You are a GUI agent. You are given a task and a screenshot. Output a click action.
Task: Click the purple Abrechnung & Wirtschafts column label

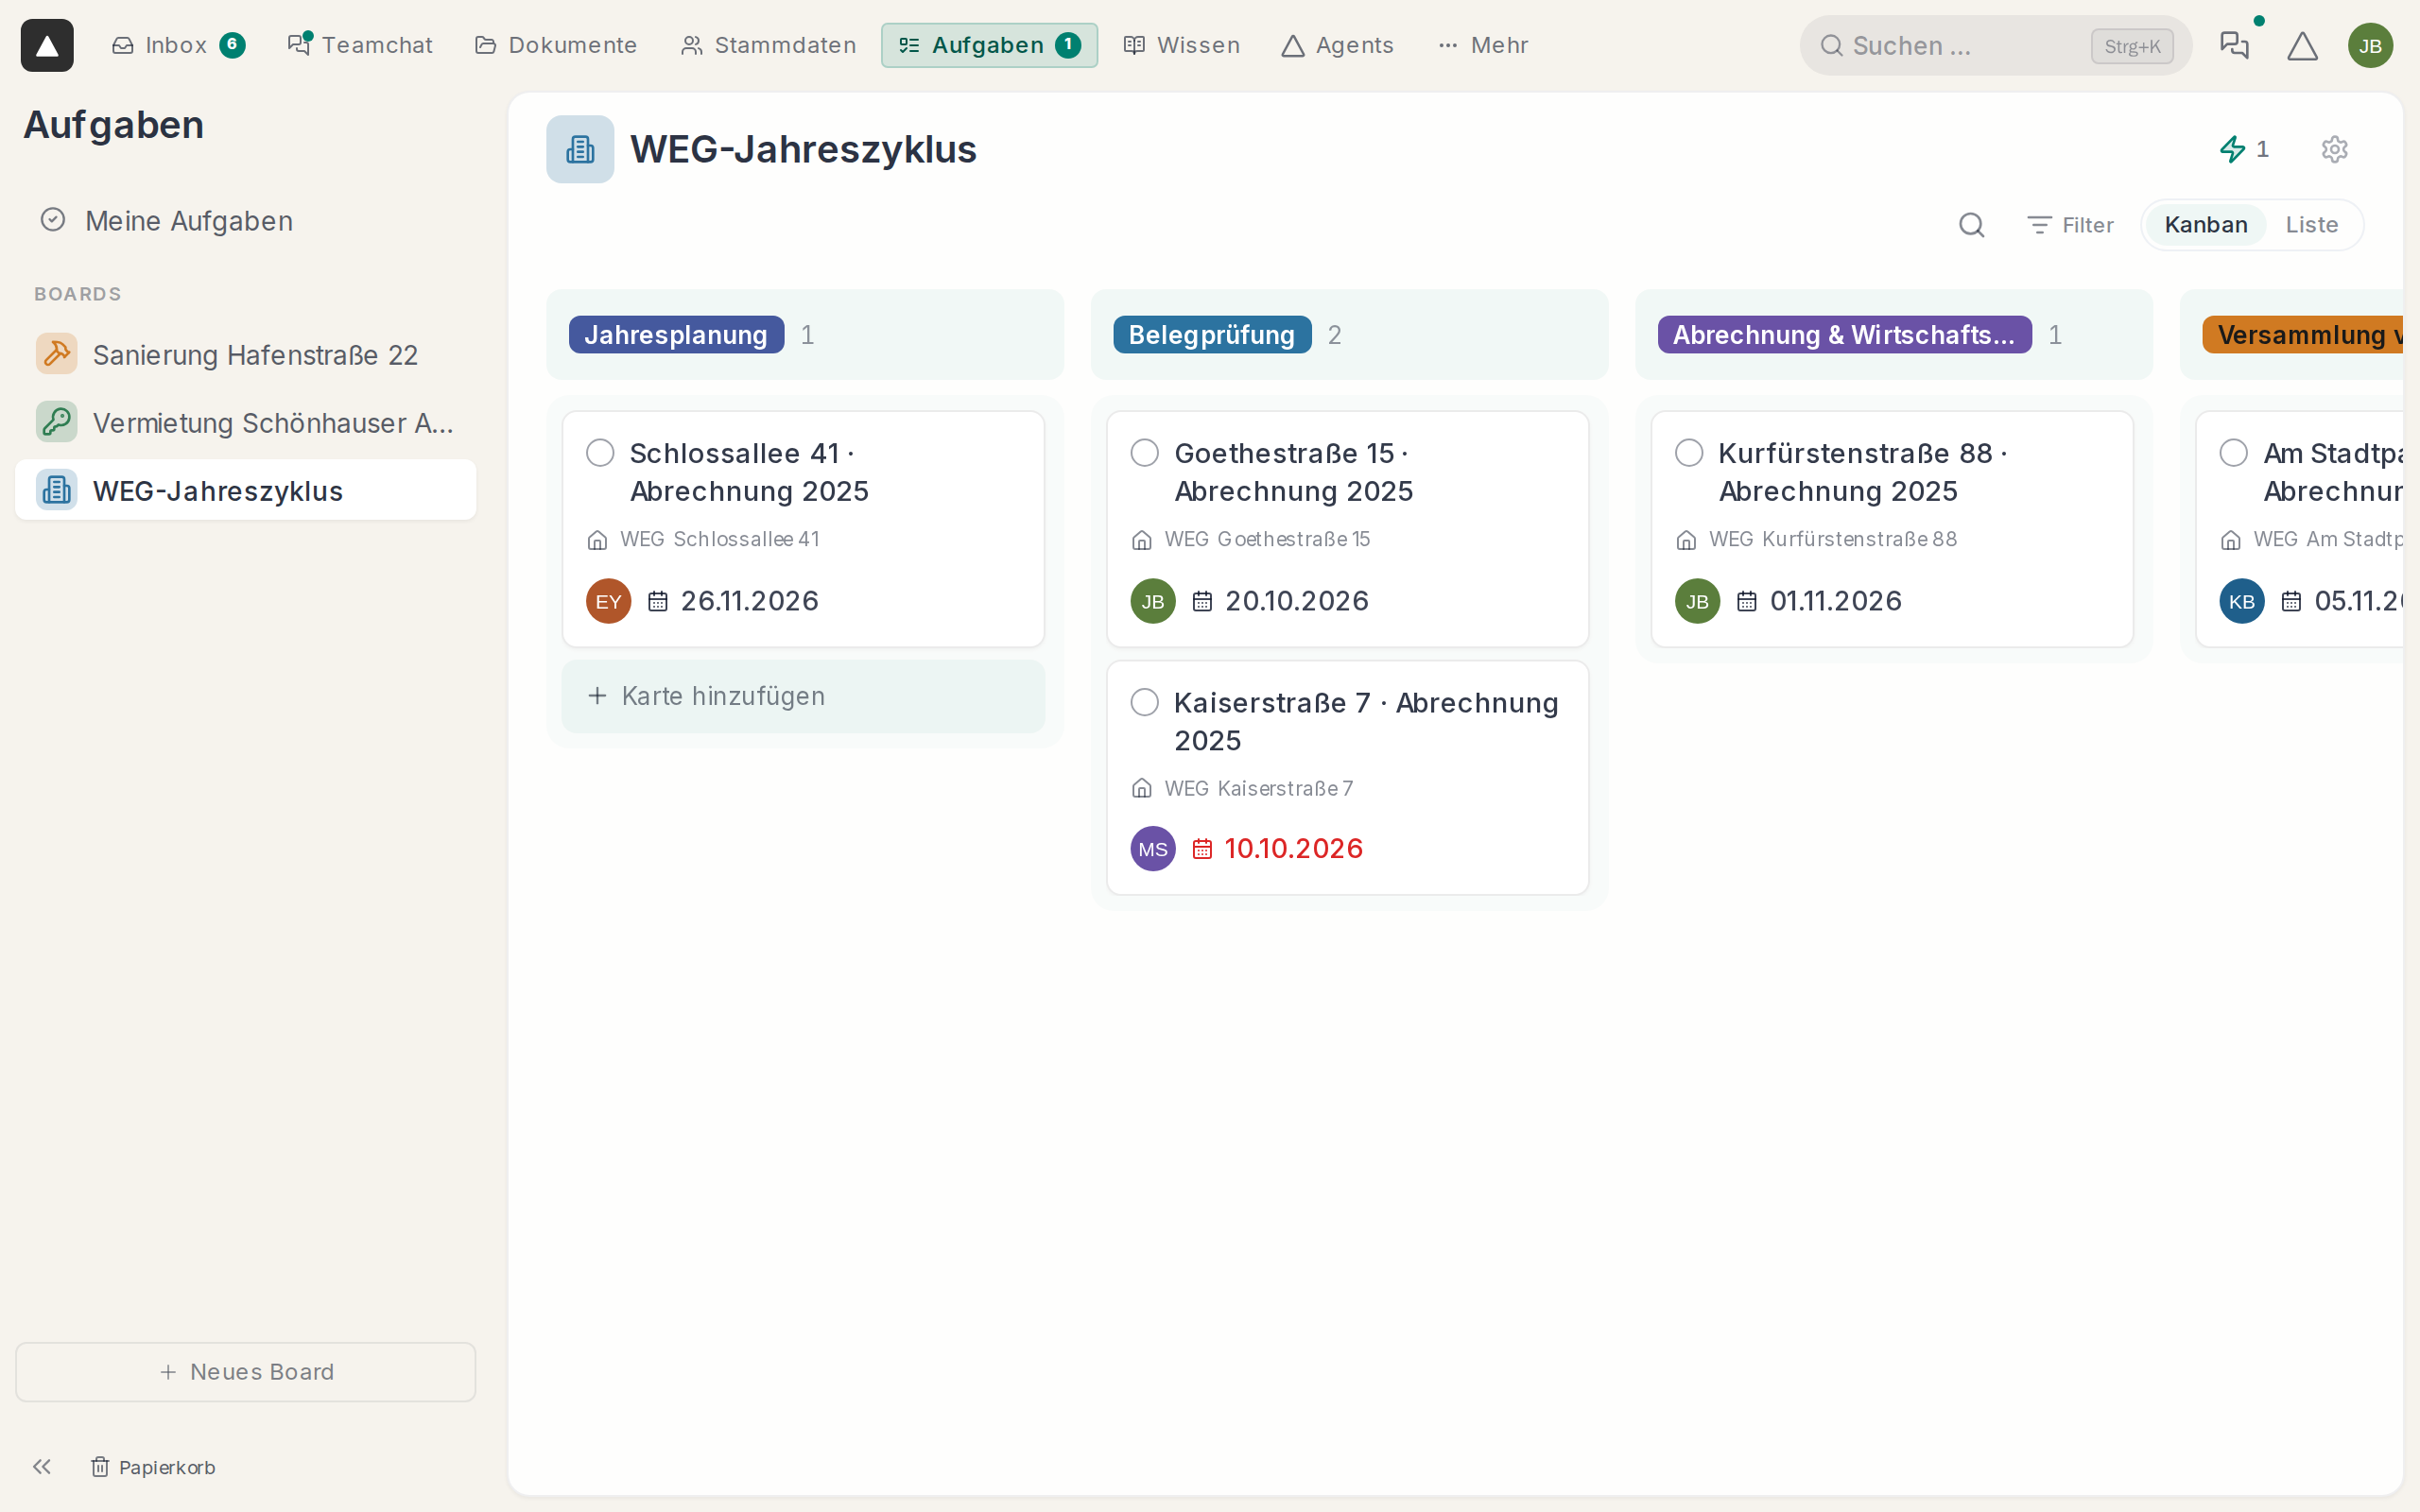pyautogui.click(x=1844, y=335)
